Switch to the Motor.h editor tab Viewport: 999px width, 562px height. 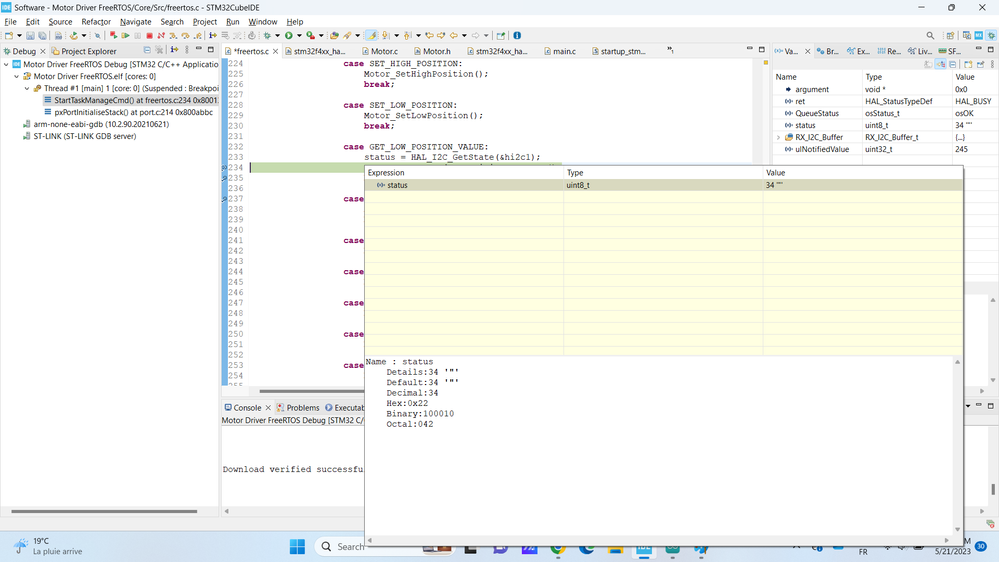pos(436,51)
